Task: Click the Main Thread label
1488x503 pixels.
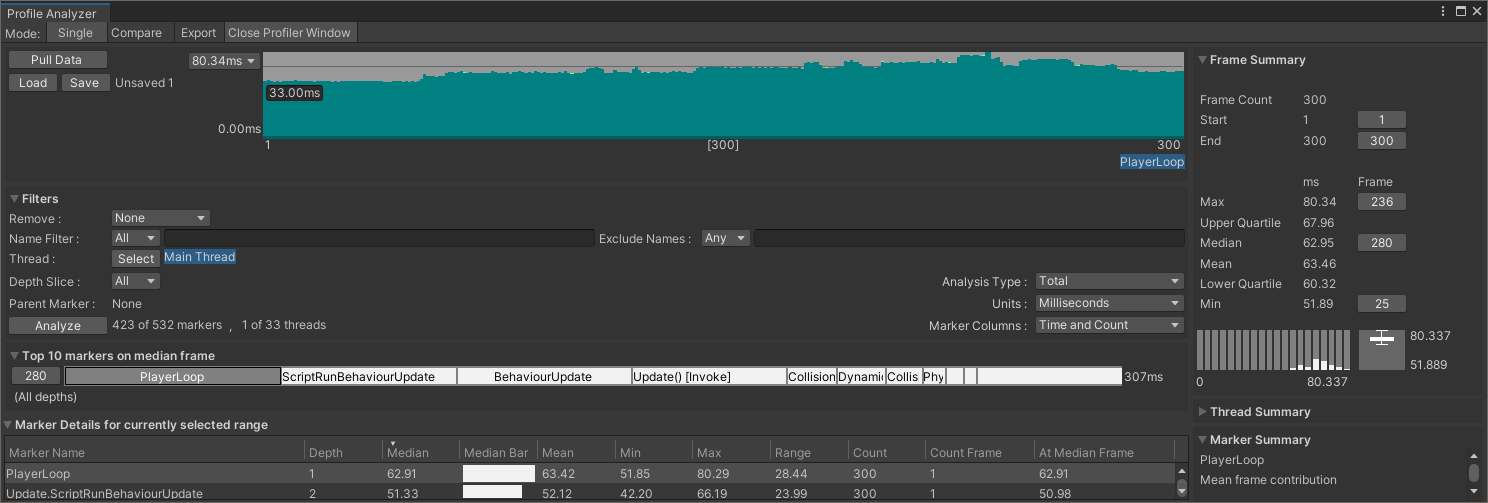Action: tap(200, 257)
